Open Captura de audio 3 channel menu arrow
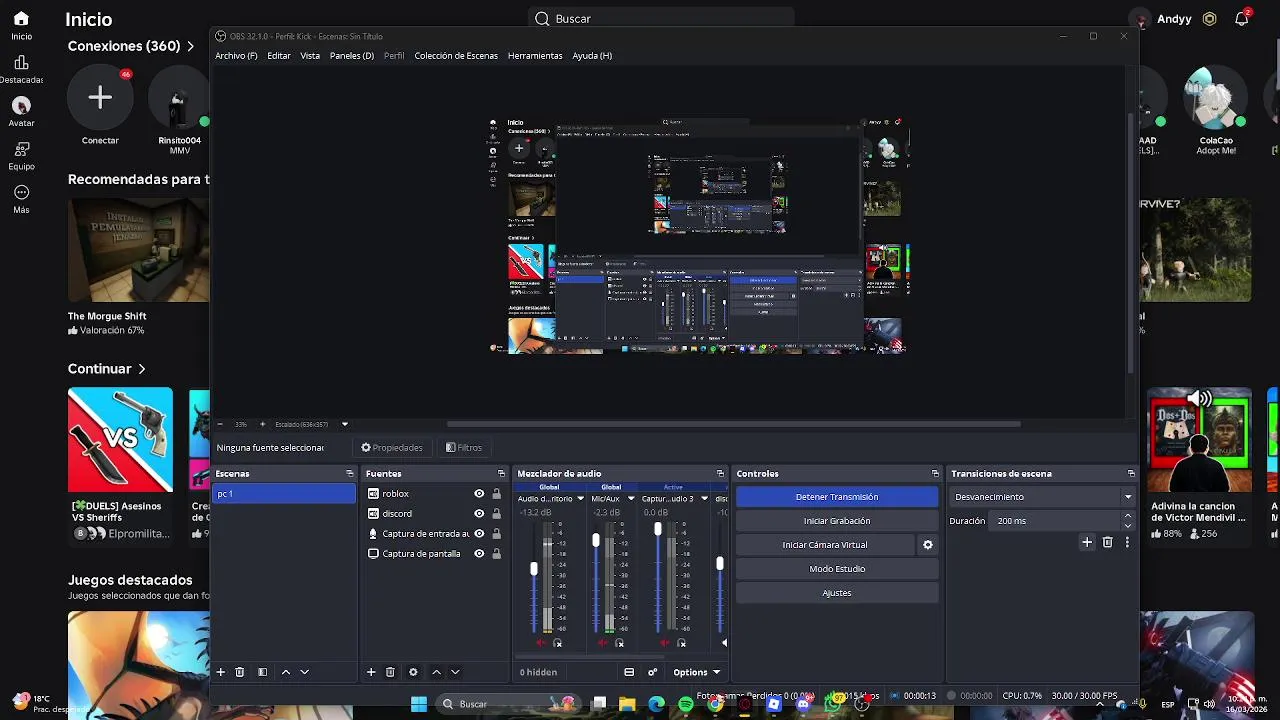This screenshot has height=720, width=1280. [704, 498]
